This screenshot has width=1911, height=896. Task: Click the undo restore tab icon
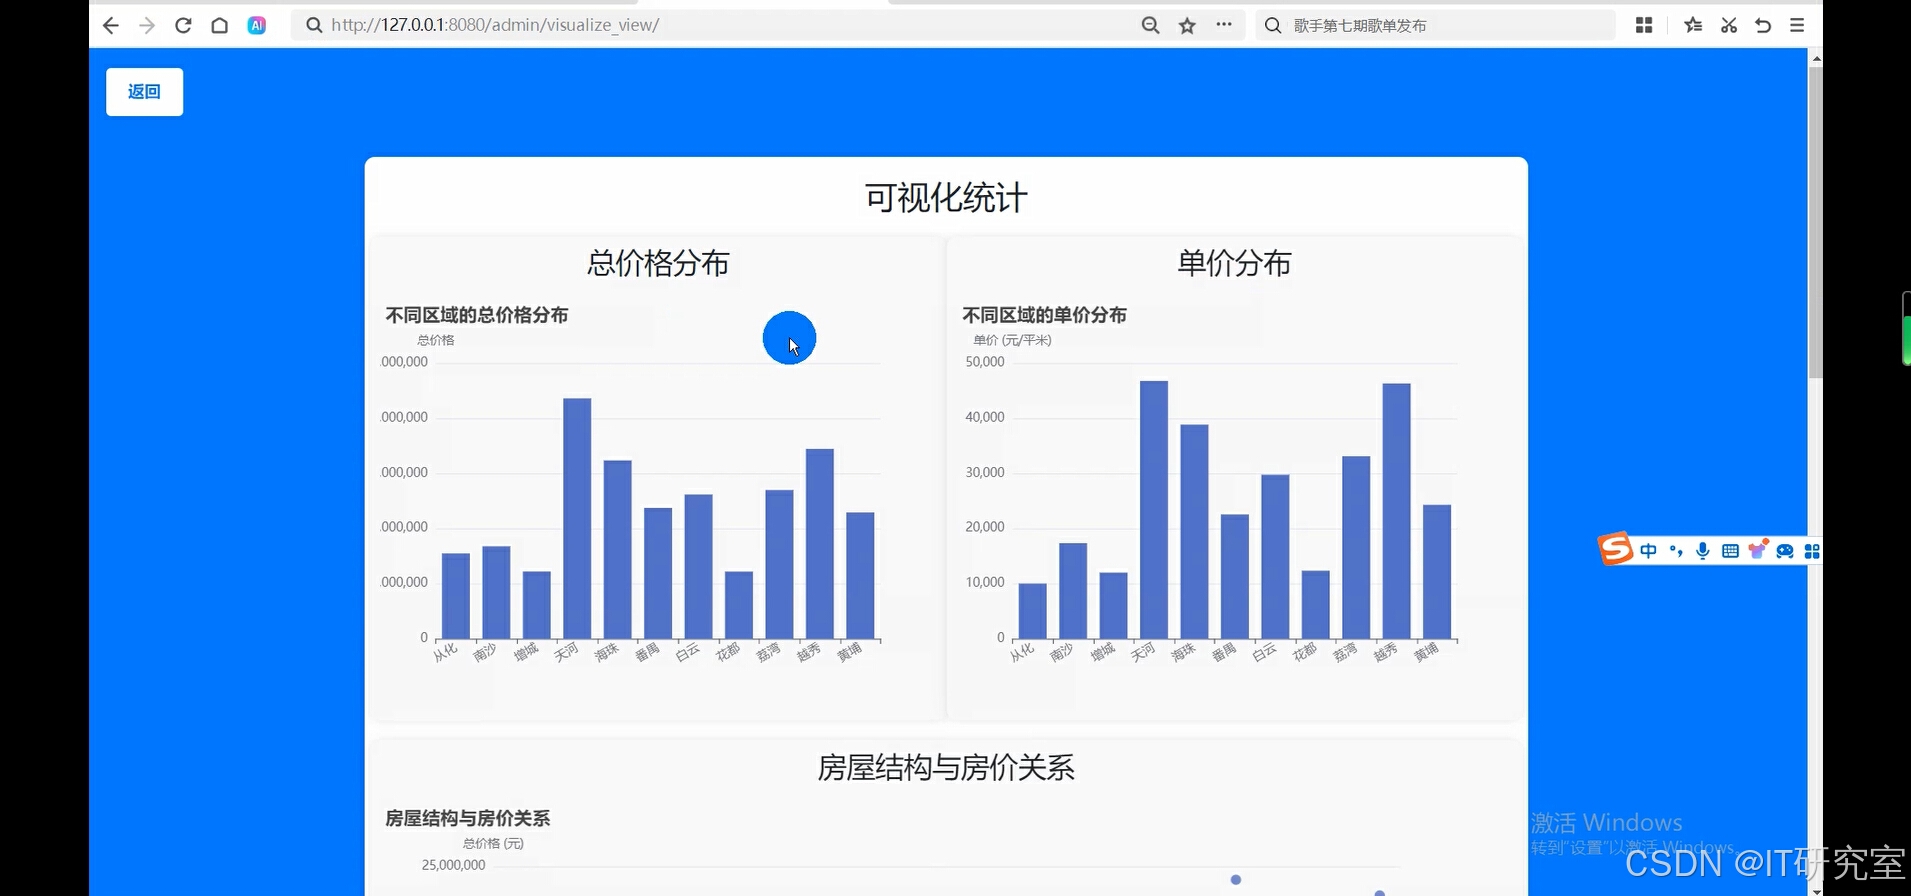pos(1763,25)
